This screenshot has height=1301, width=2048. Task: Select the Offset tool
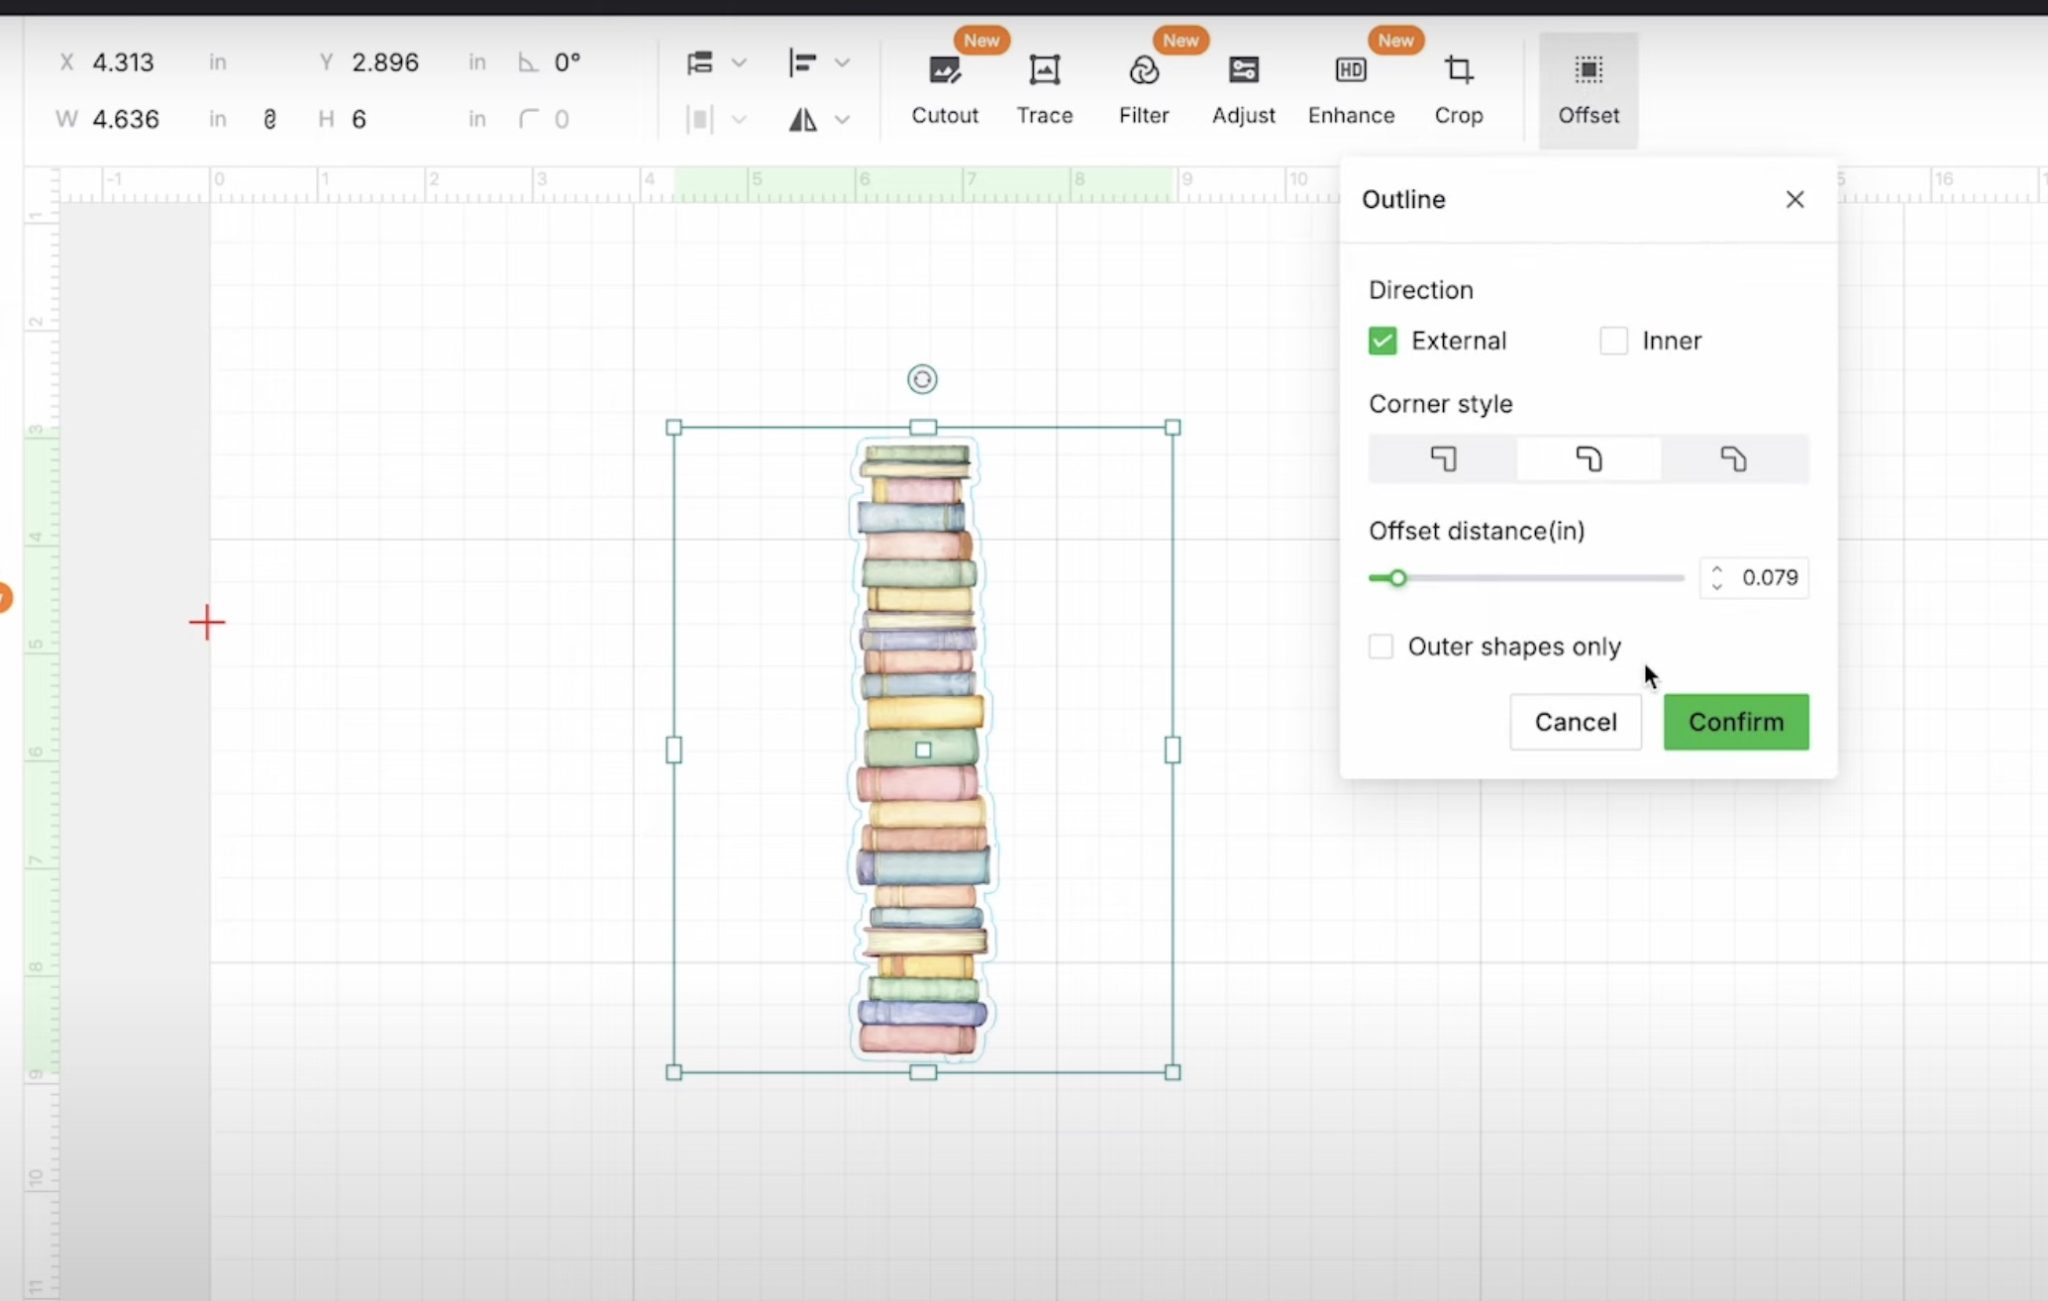point(1588,88)
